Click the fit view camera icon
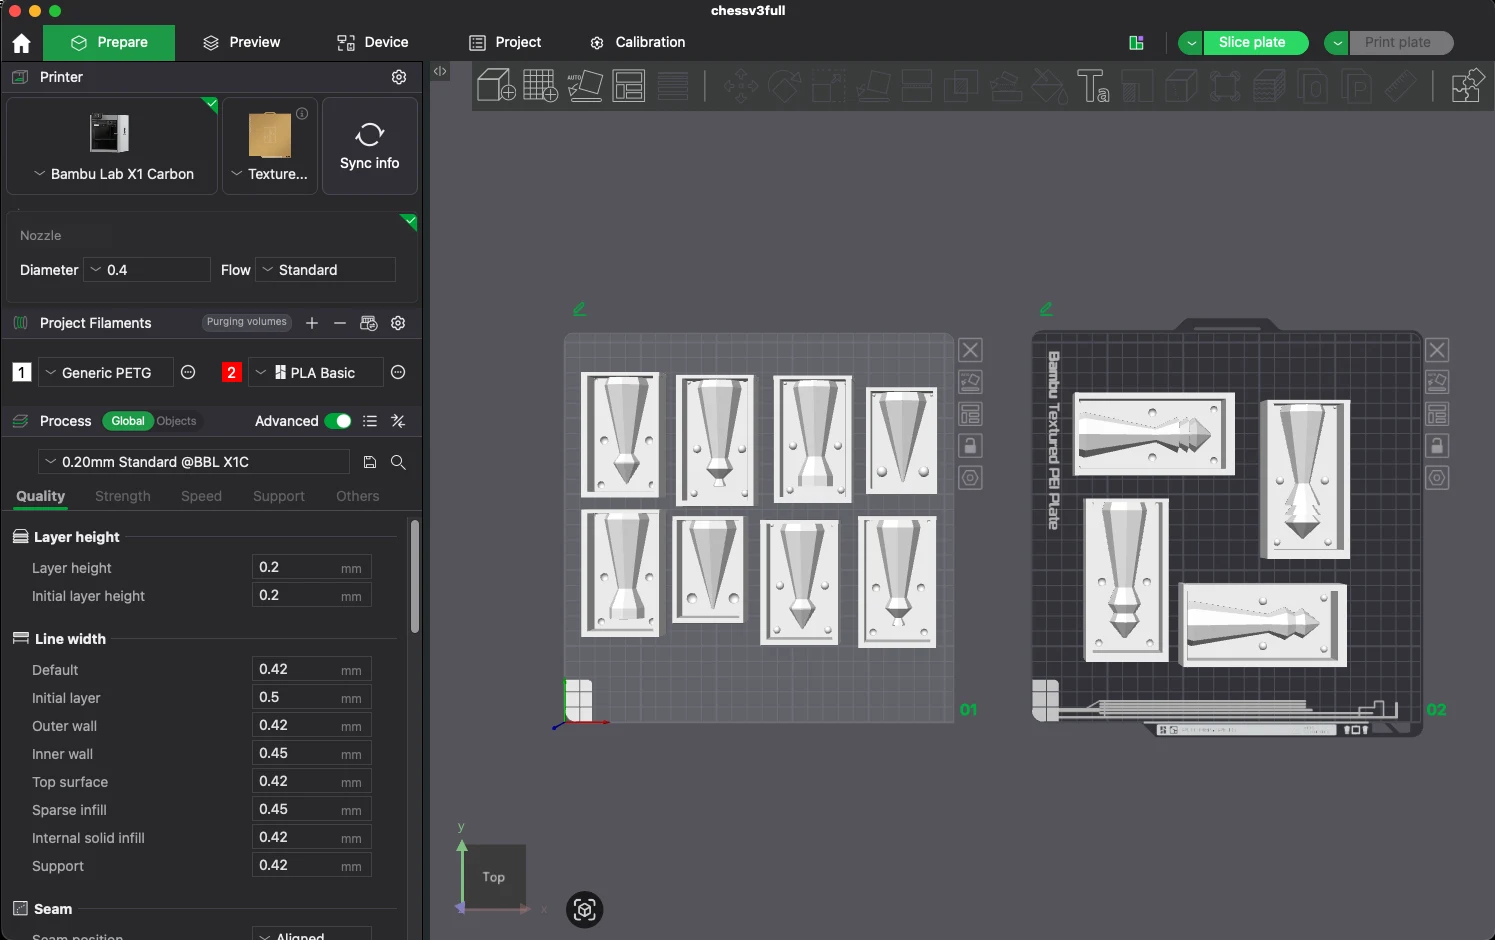 coord(585,910)
